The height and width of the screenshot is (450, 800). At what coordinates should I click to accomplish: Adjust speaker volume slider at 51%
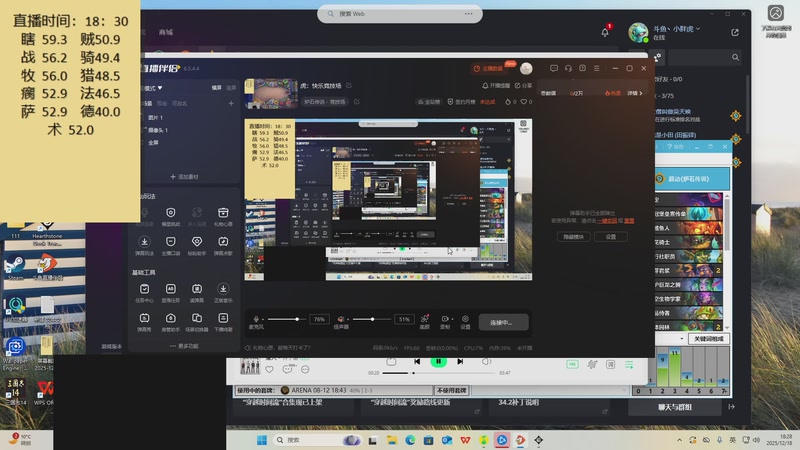click(371, 319)
